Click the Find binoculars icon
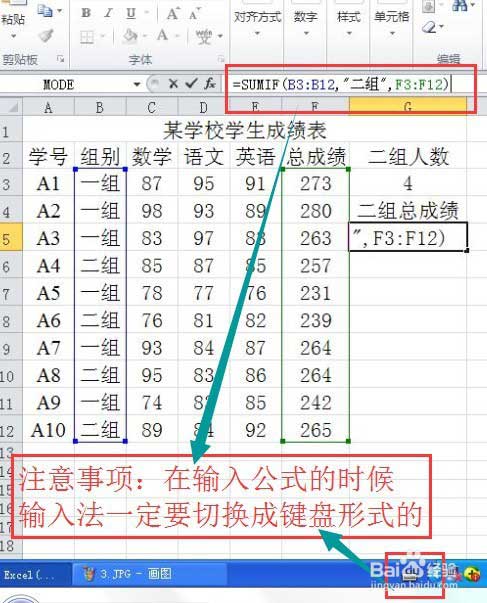Viewport: 487px width, 603px height. 460,5
